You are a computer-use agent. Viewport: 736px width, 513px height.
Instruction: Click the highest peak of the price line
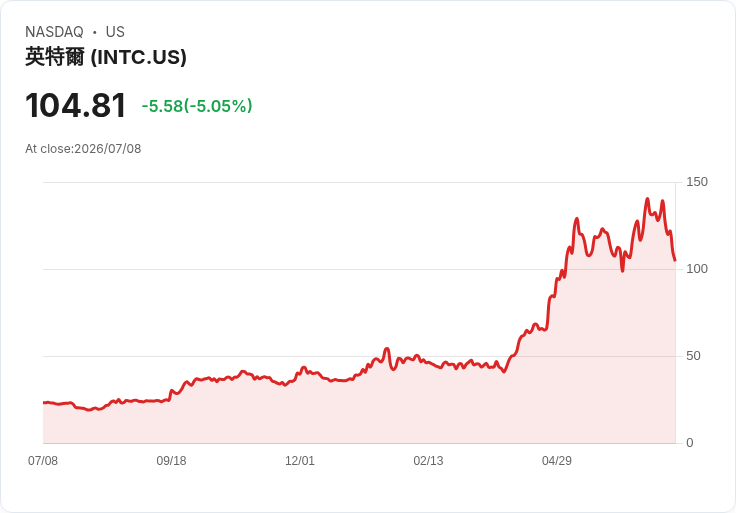[x=647, y=199]
